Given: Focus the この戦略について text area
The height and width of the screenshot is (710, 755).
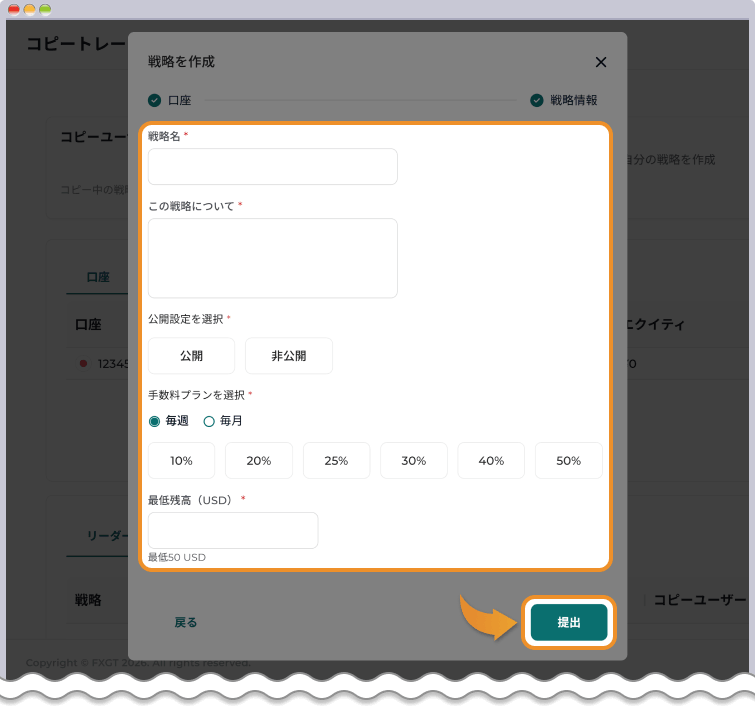Looking at the screenshot, I should coord(273,258).
